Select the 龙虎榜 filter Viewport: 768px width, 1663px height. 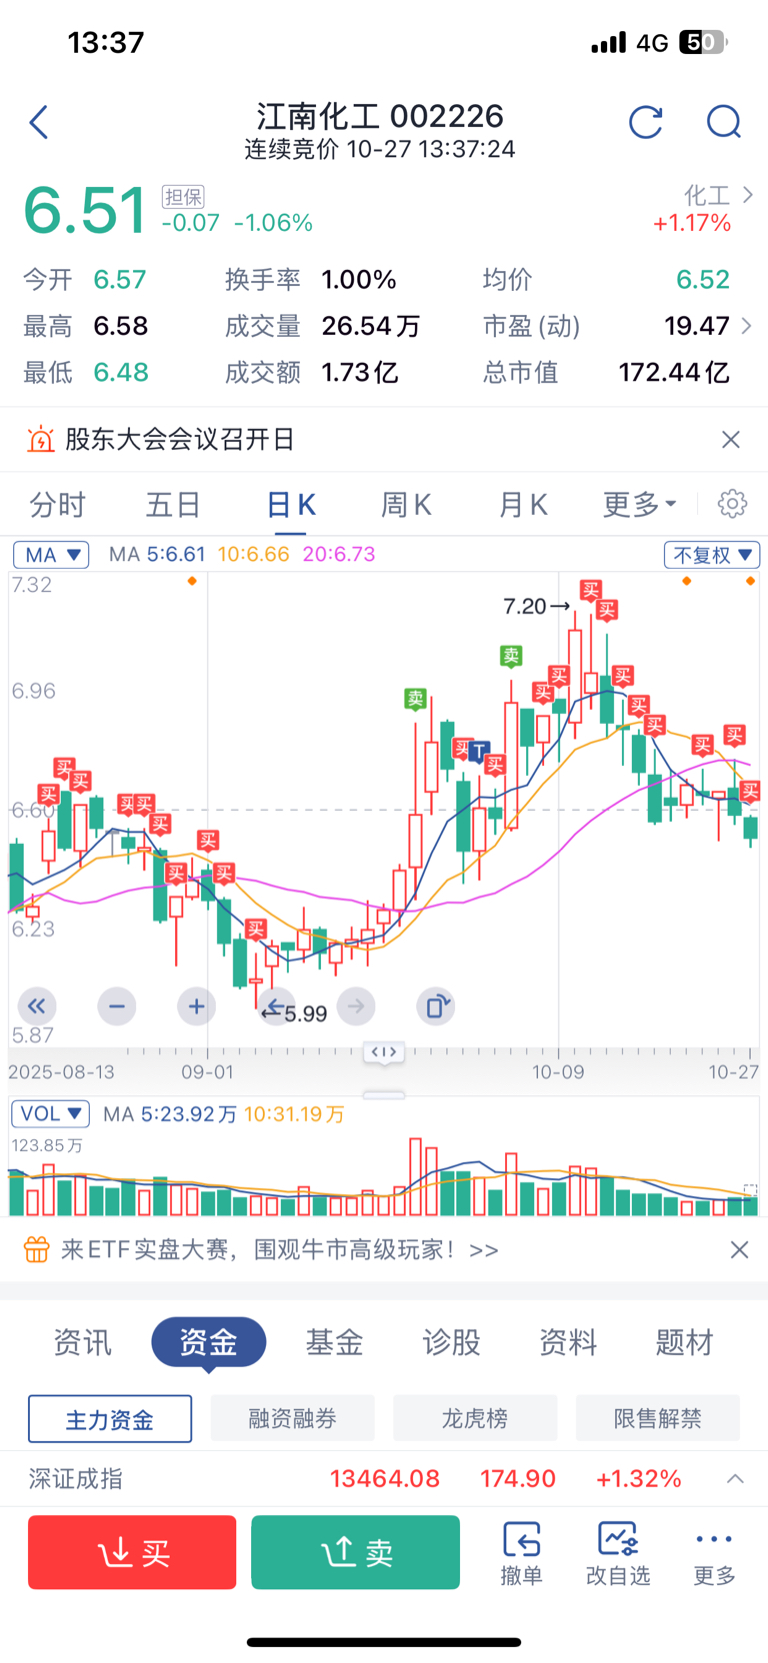475,1419
